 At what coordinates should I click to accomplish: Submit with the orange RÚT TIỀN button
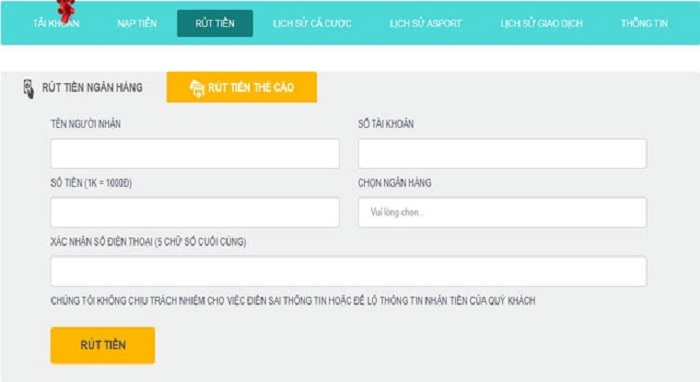point(103,345)
